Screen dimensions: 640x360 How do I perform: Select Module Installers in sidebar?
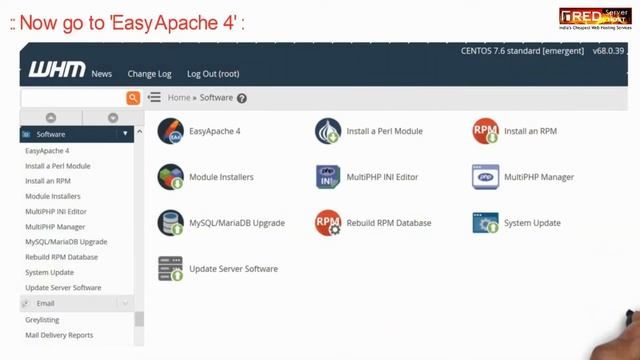pyautogui.click(x=53, y=196)
